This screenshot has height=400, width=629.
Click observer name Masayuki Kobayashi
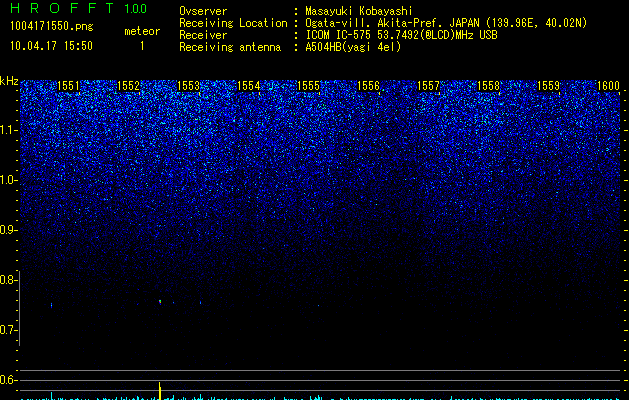coord(359,11)
